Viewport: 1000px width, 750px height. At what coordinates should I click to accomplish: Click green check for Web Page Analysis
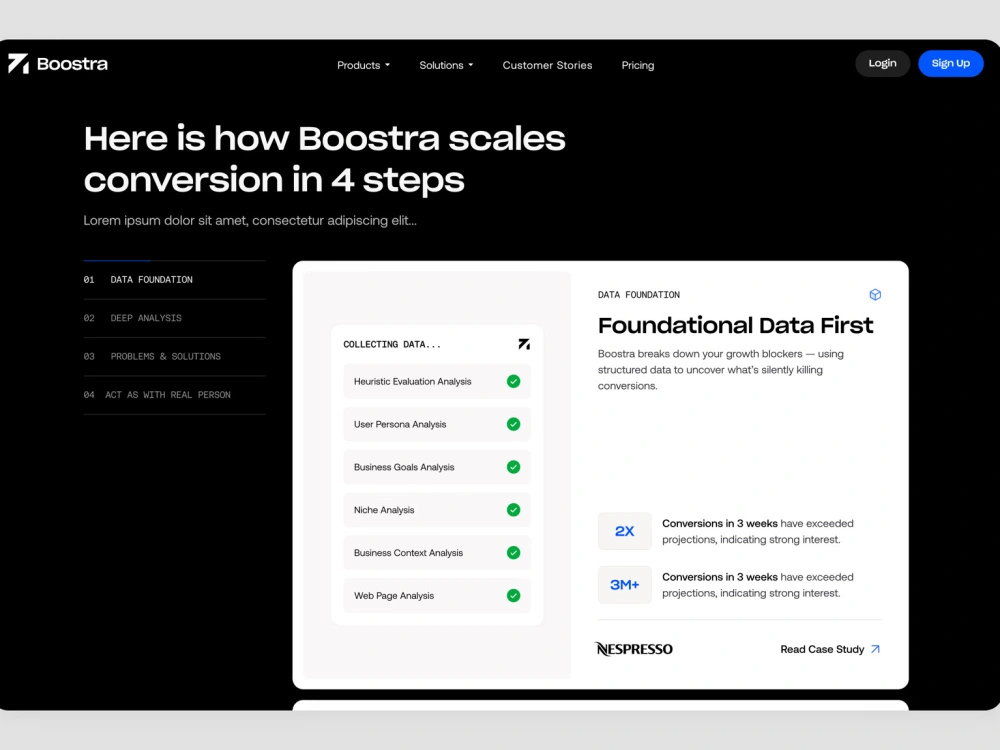(513, 596)
